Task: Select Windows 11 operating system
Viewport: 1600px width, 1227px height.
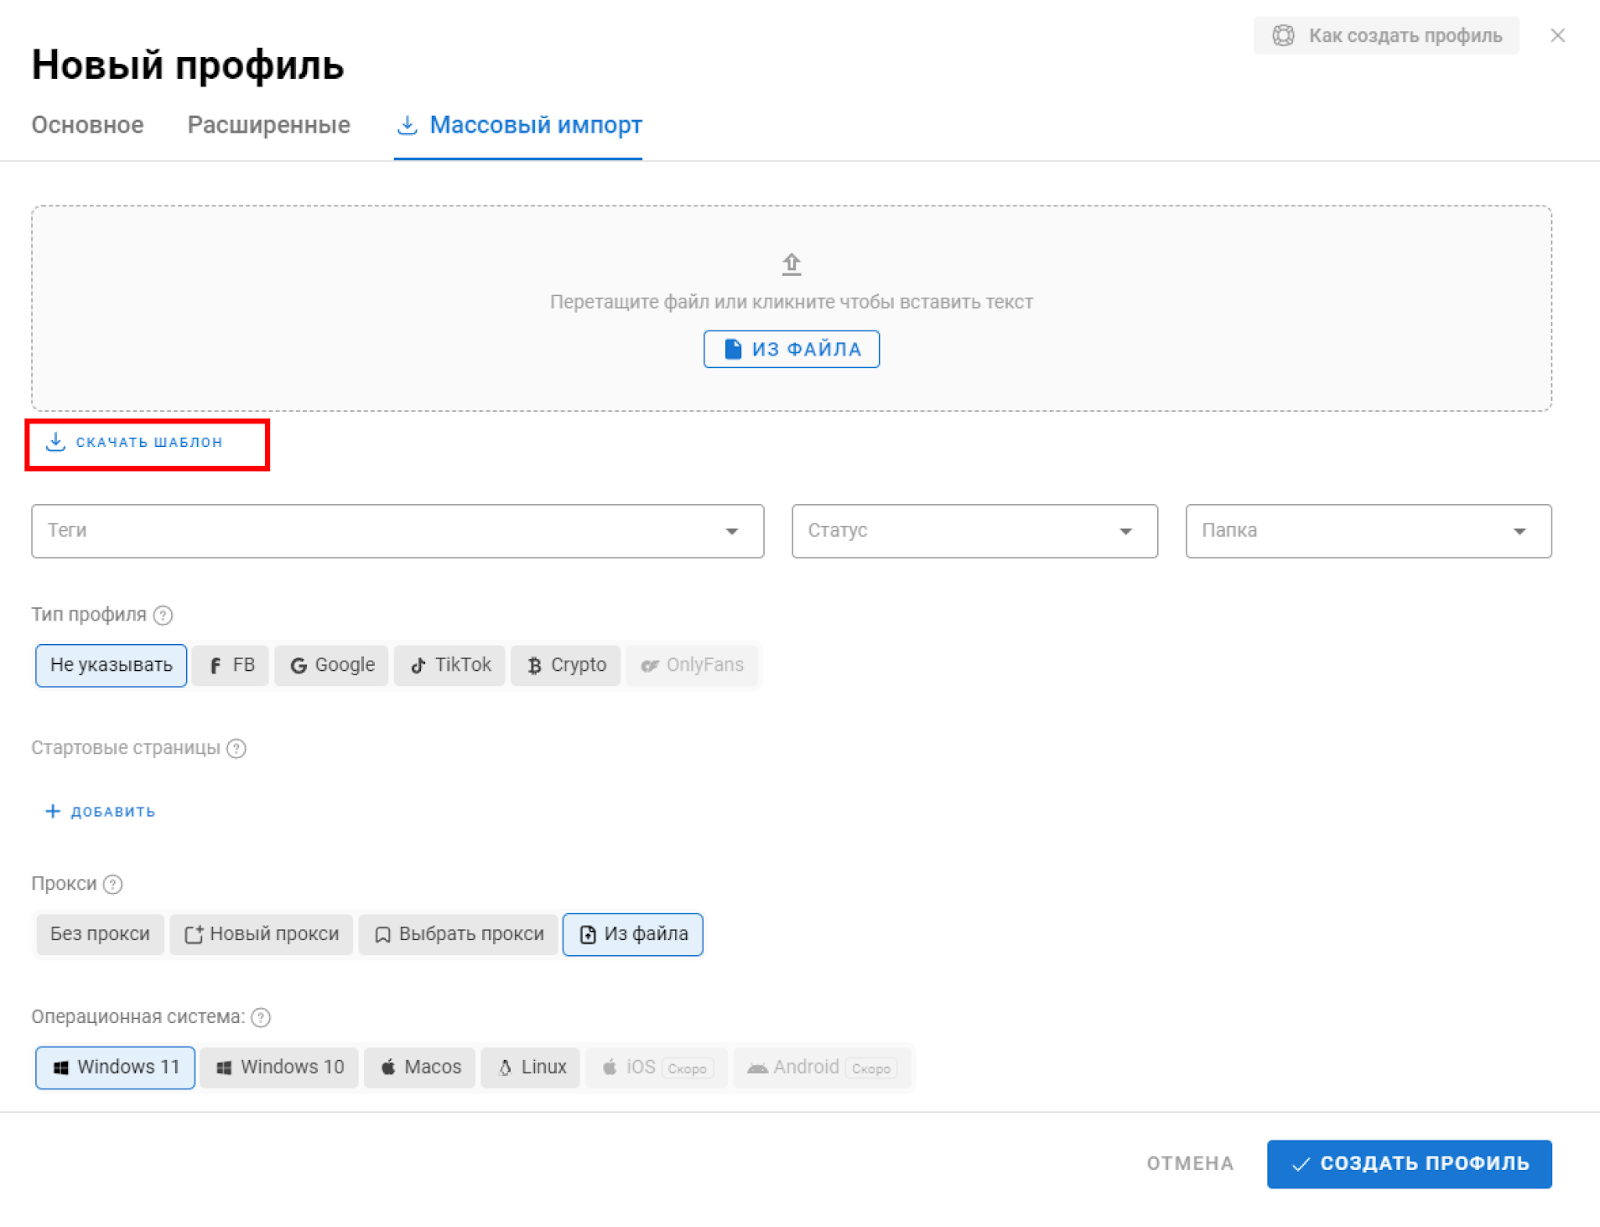Action: coord(115,1067)
